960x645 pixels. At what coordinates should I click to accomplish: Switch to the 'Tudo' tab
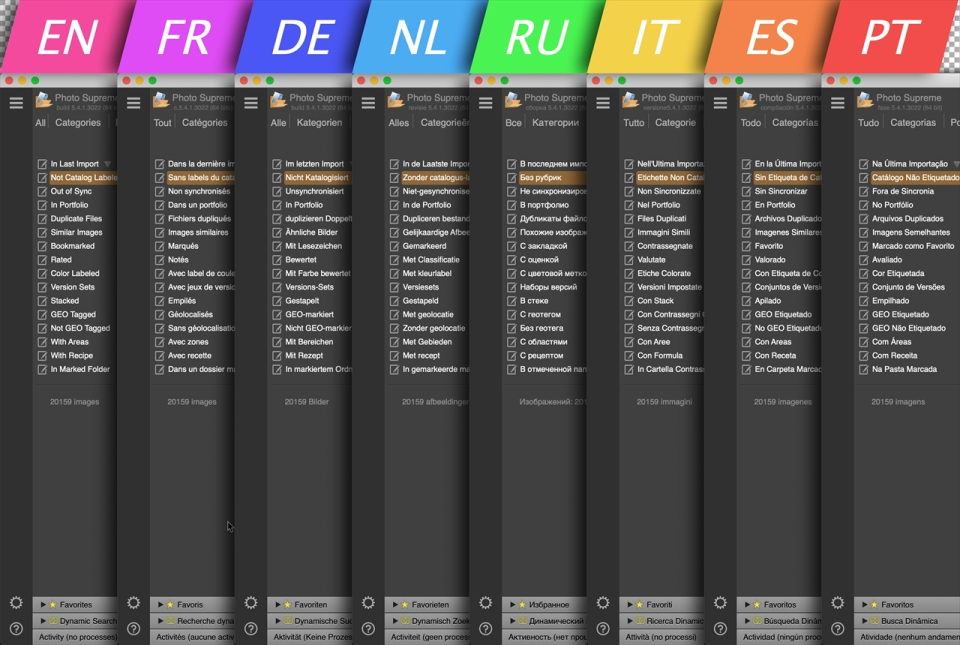point(868,122)
